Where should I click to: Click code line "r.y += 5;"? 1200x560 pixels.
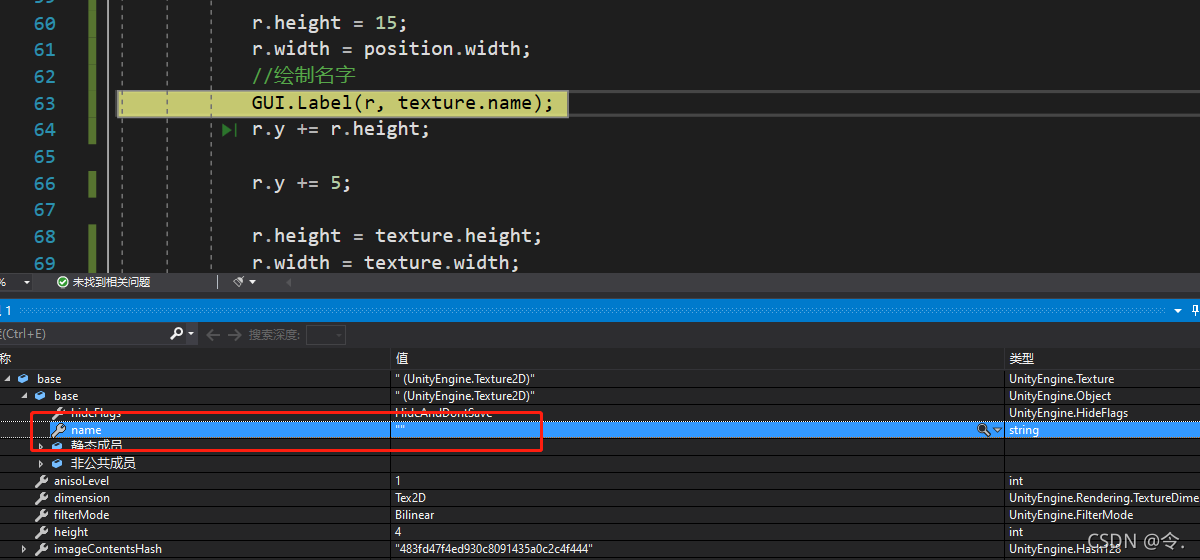pyautogui.click(x=301, y=183)
